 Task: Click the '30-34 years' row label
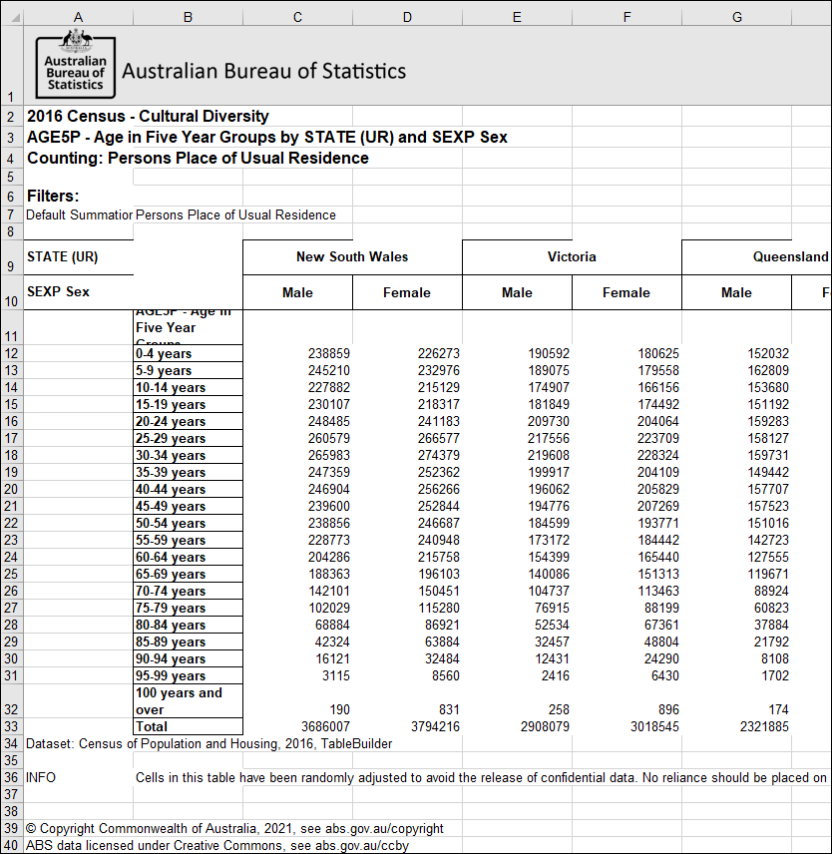(188, 455)
